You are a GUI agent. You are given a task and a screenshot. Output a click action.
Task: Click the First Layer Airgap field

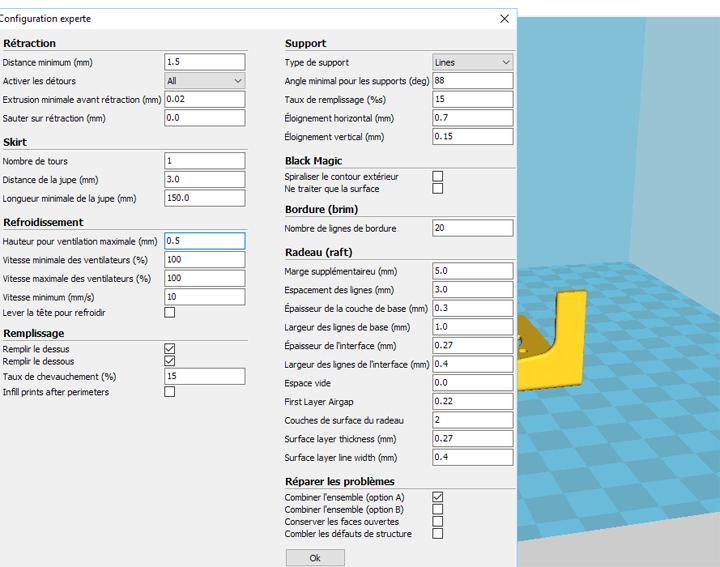click(472, 401)
